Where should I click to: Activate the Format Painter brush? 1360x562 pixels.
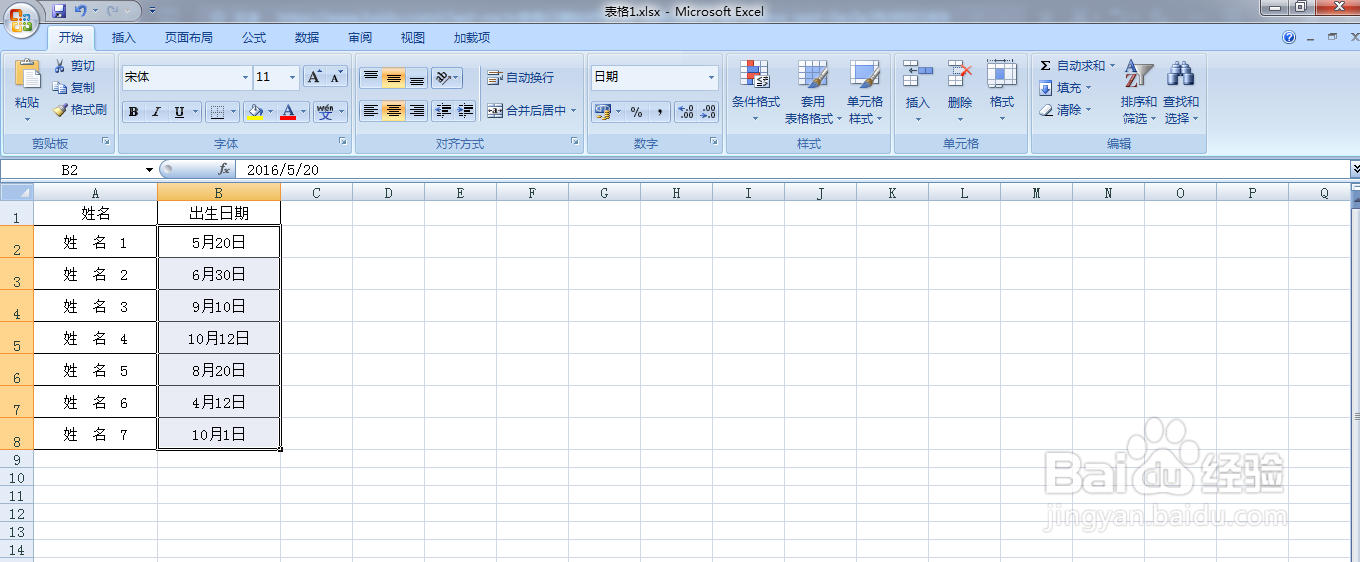click(60, 110)
